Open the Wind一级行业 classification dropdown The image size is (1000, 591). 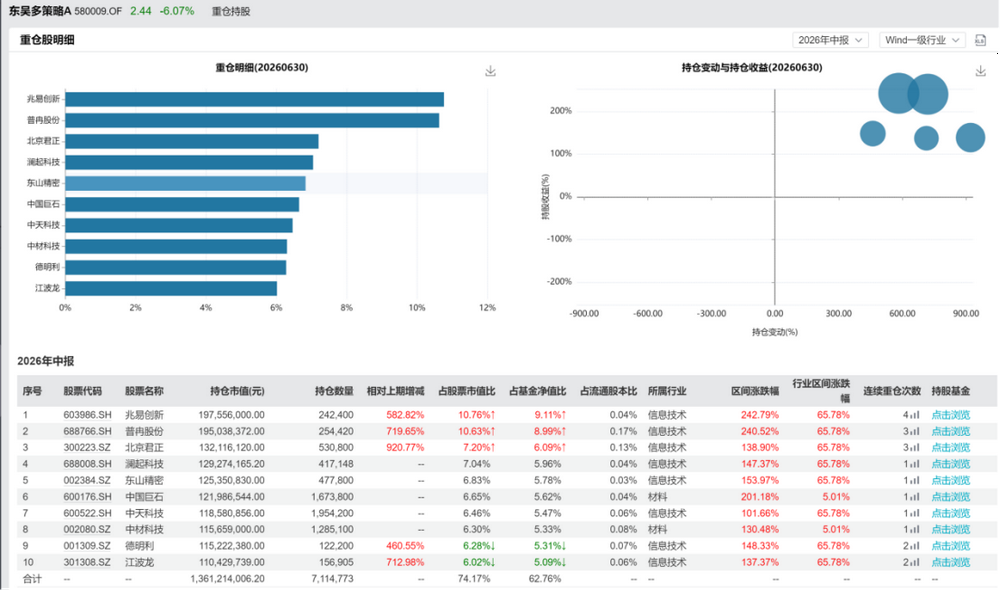tap(922, 40)
